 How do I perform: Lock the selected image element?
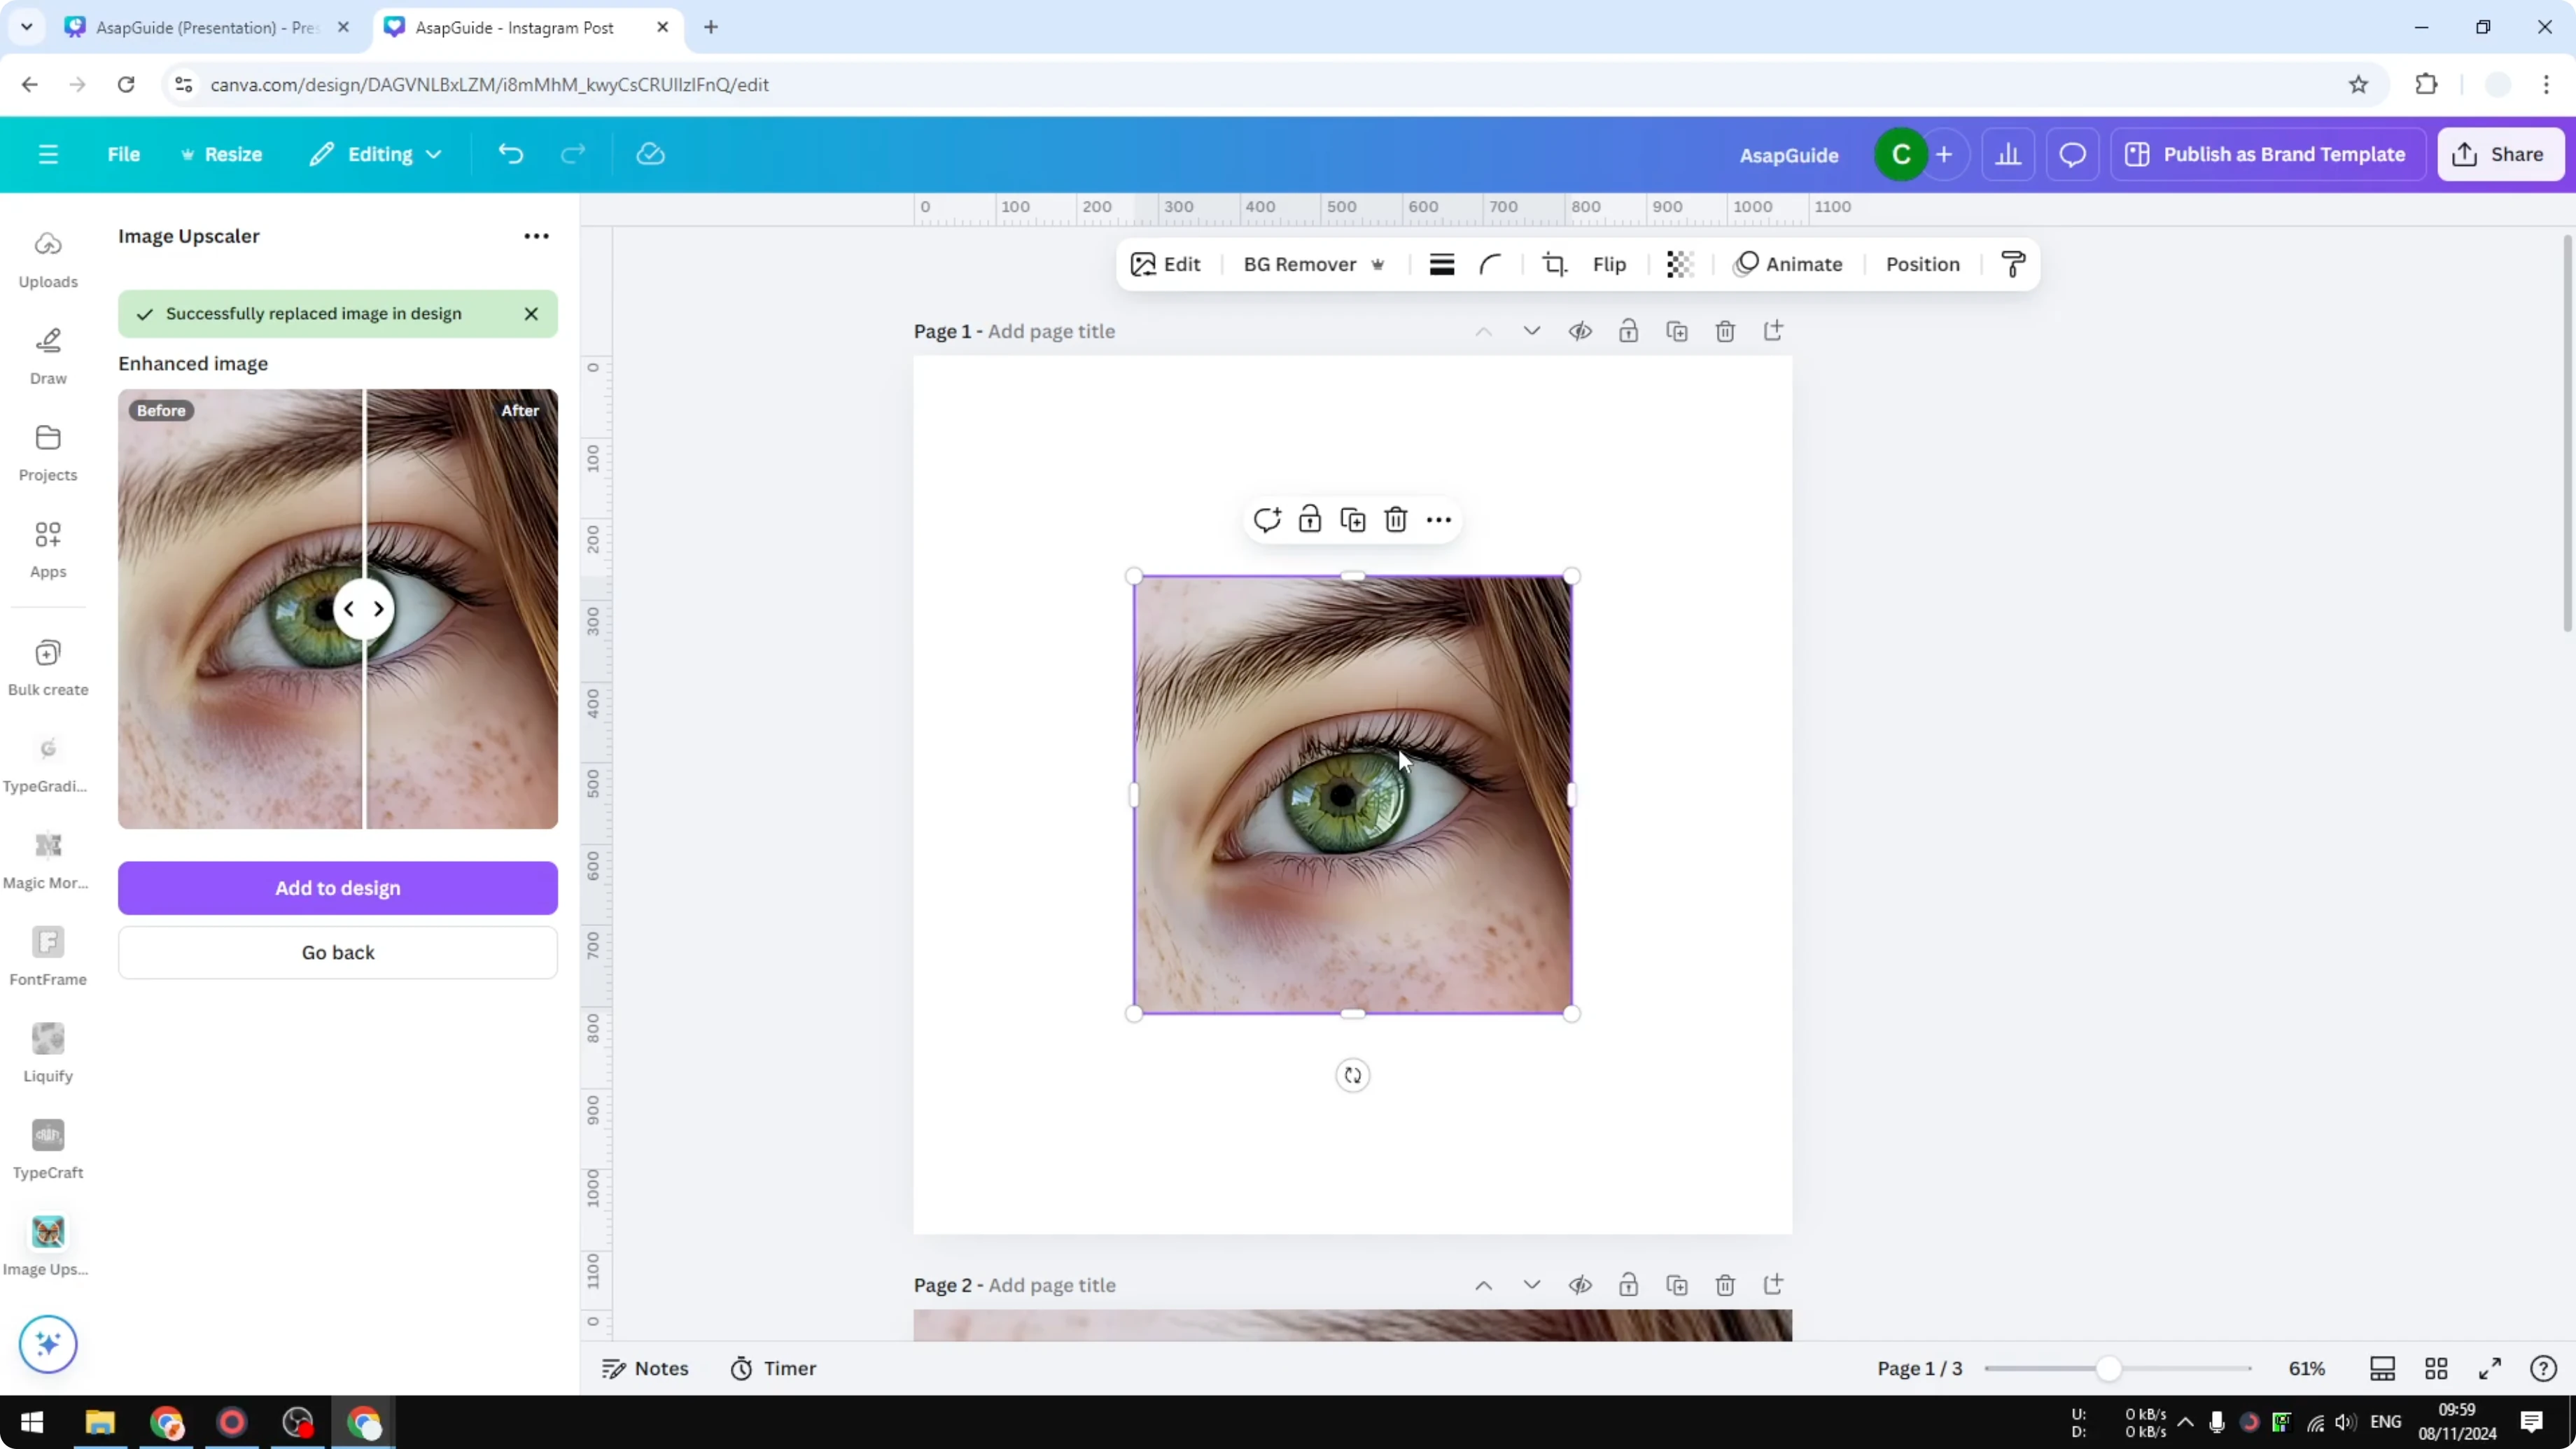coord(1310,519)
